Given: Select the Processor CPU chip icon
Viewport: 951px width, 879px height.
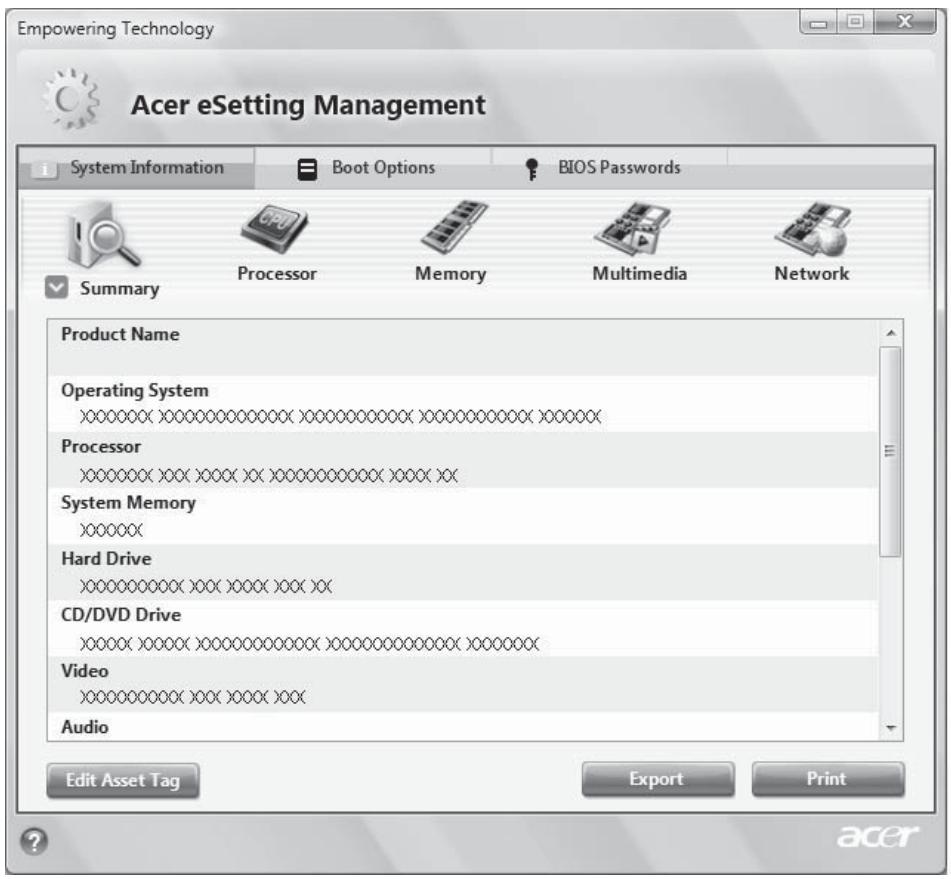Looking at the screenshot, I should pos(275,229).
